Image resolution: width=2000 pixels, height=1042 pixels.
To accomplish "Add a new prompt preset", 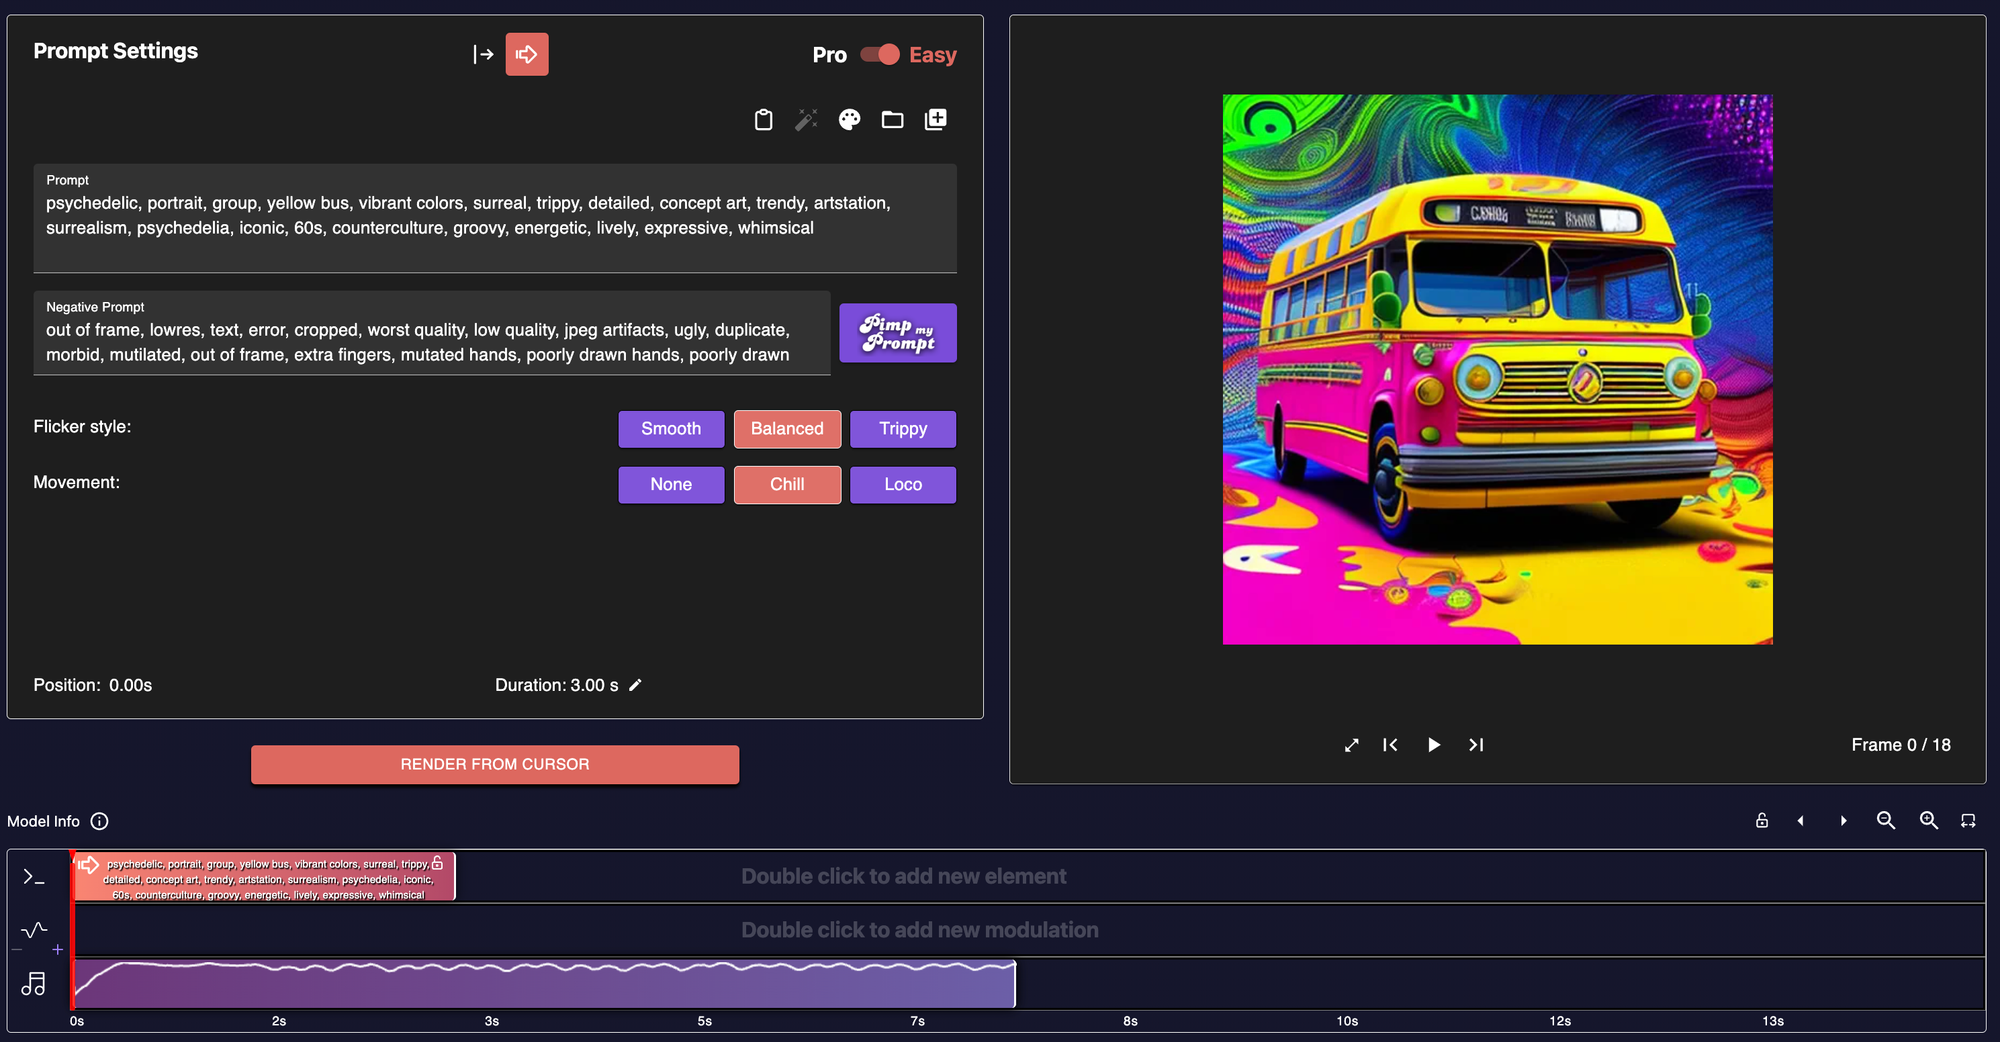I will (936, 119).
